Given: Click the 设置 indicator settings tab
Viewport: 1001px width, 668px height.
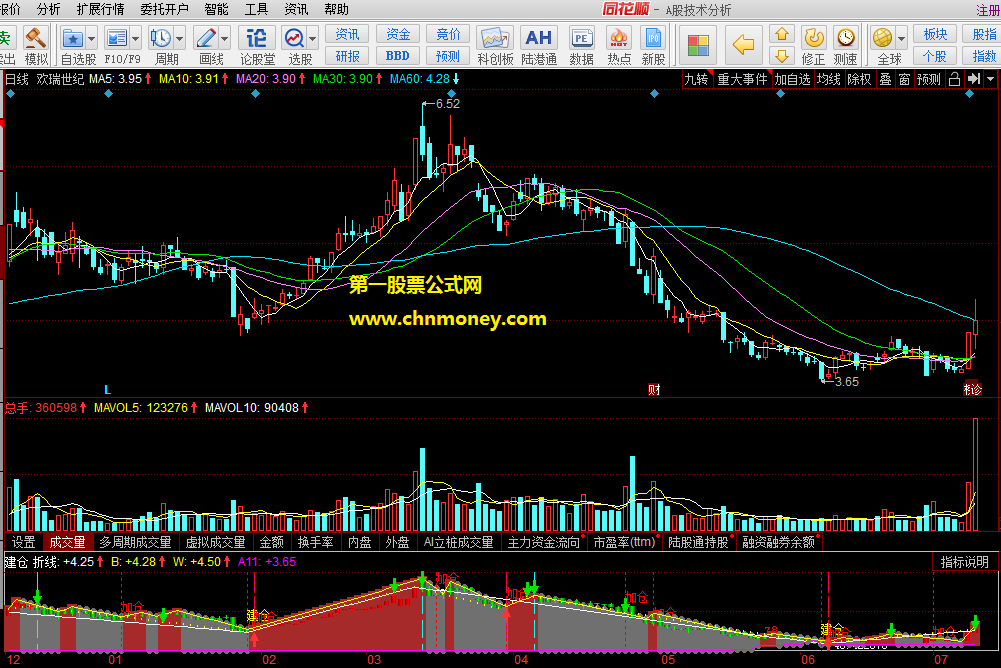Looking at the screenshot, I should [24, 542].
